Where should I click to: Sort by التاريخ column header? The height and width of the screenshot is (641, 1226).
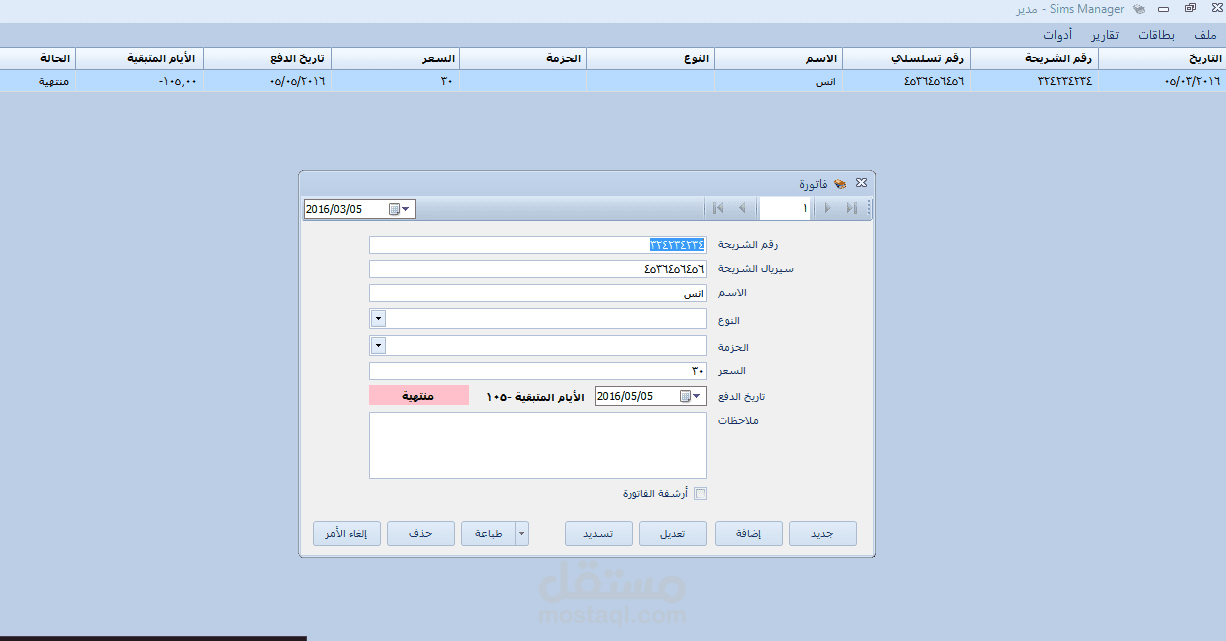[1161, 58]
